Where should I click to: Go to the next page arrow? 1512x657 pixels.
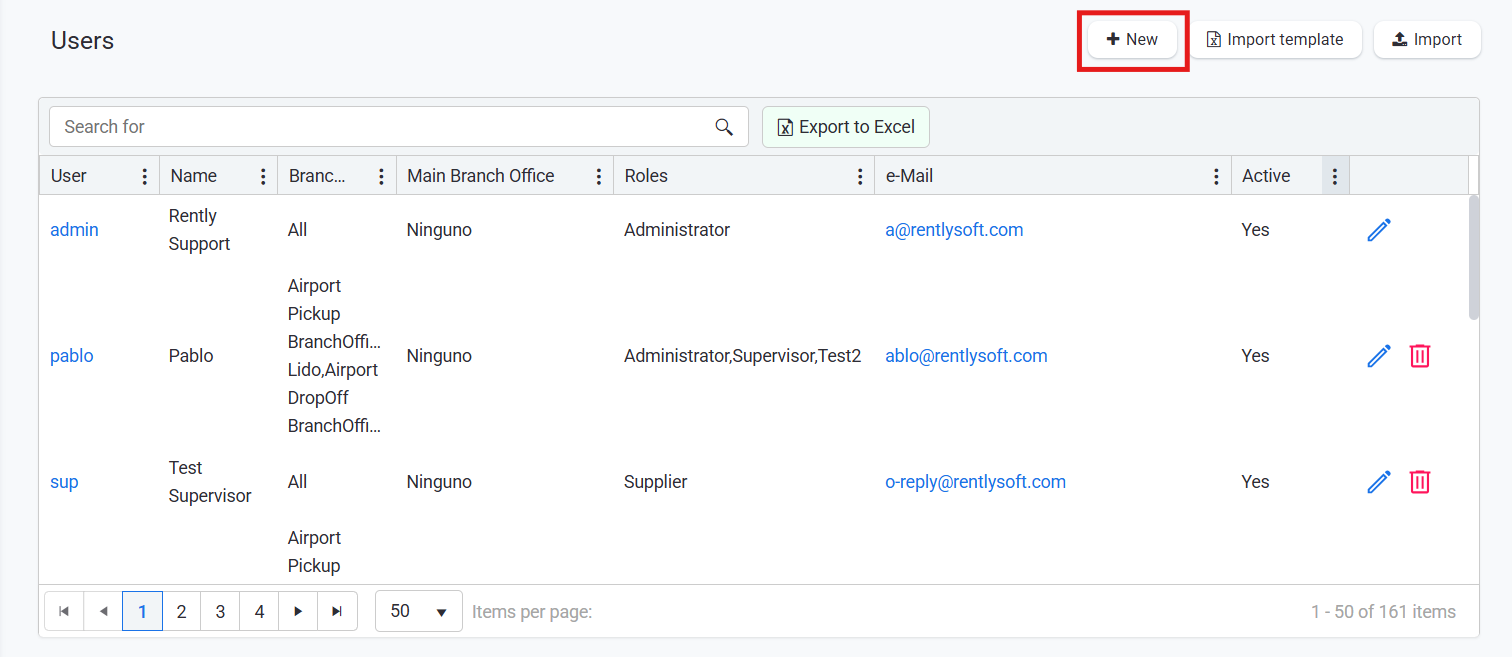point(298,611)
